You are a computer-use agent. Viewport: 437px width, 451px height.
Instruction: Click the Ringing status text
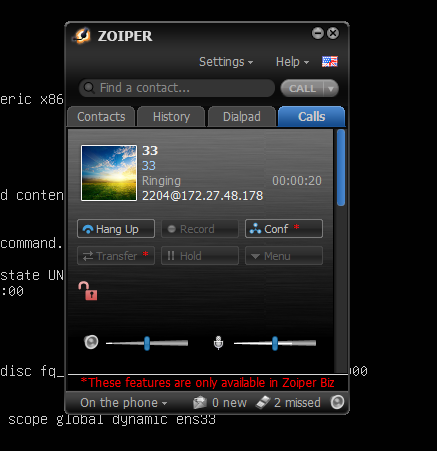tap(161, 181)
